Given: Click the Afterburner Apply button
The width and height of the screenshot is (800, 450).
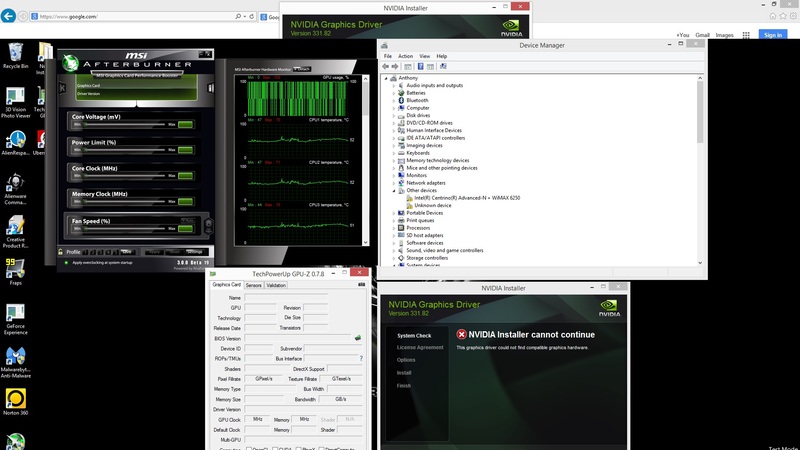Looking at the screenshot, I should coord(154,252).
